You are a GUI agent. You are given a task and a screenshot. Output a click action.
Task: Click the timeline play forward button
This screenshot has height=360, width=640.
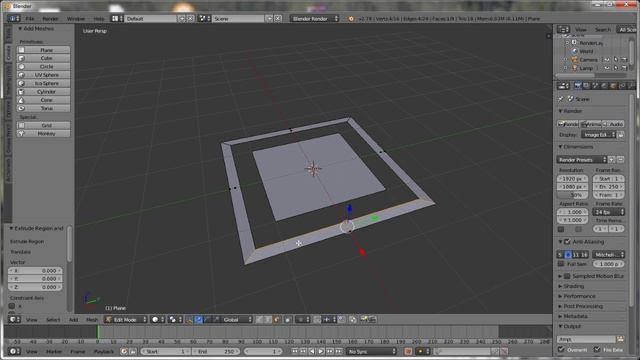click(321, 351)
